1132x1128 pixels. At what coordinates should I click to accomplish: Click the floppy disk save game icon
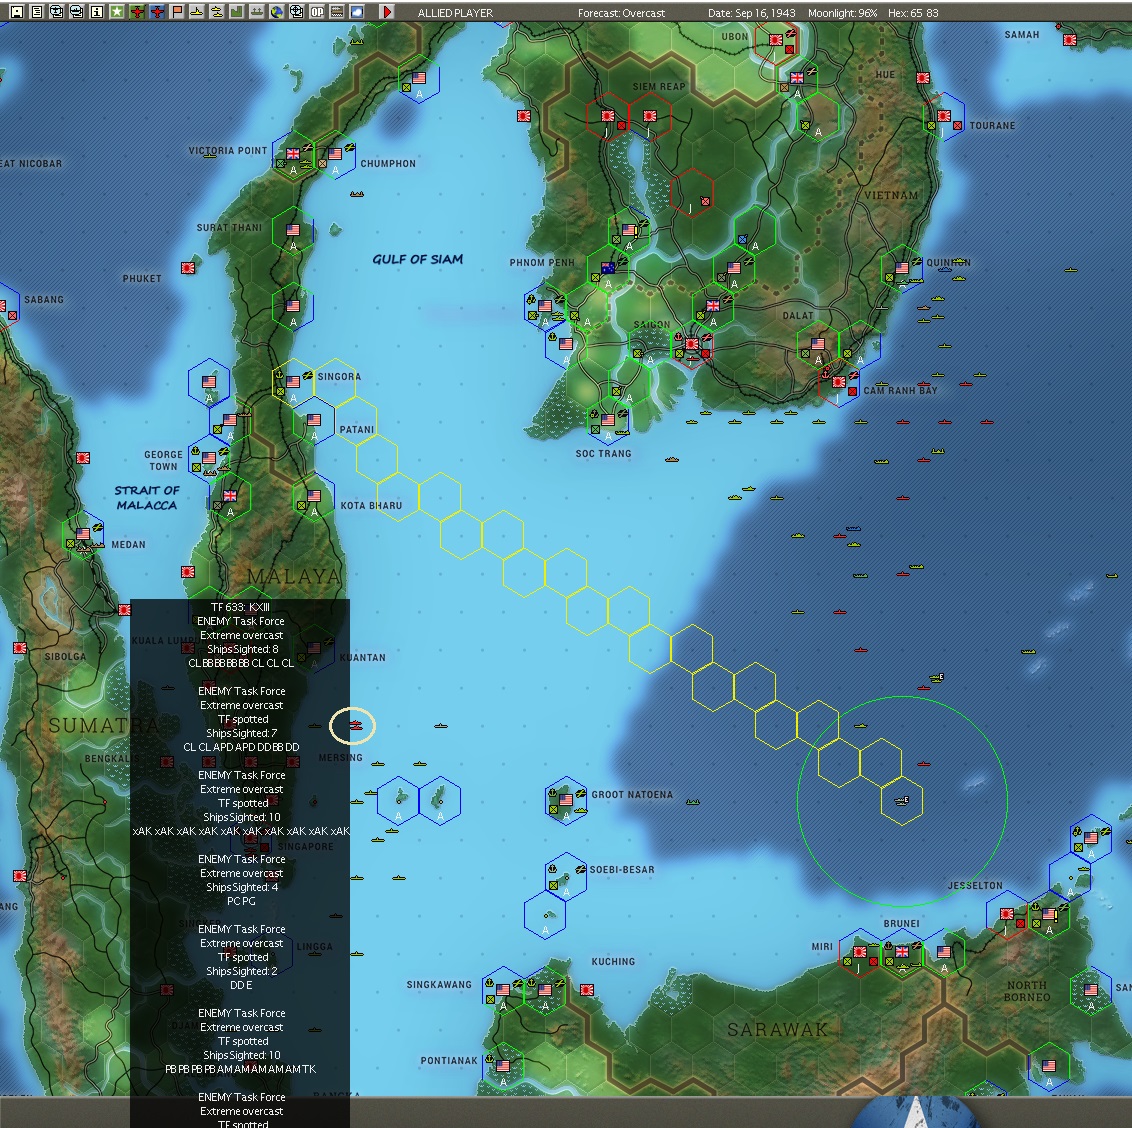coord(17,12)
